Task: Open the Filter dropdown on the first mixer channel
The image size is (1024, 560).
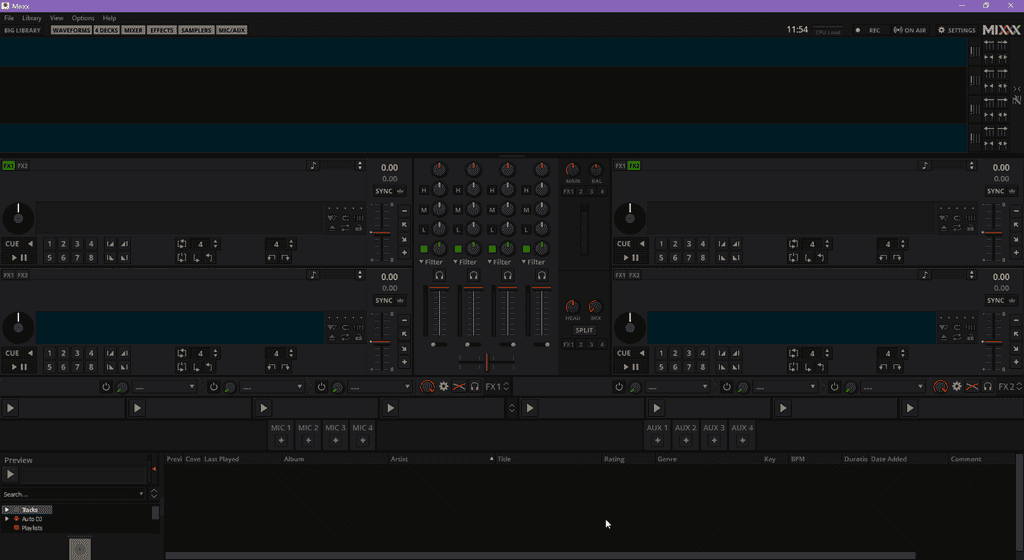Action: [x=431, y=262]
